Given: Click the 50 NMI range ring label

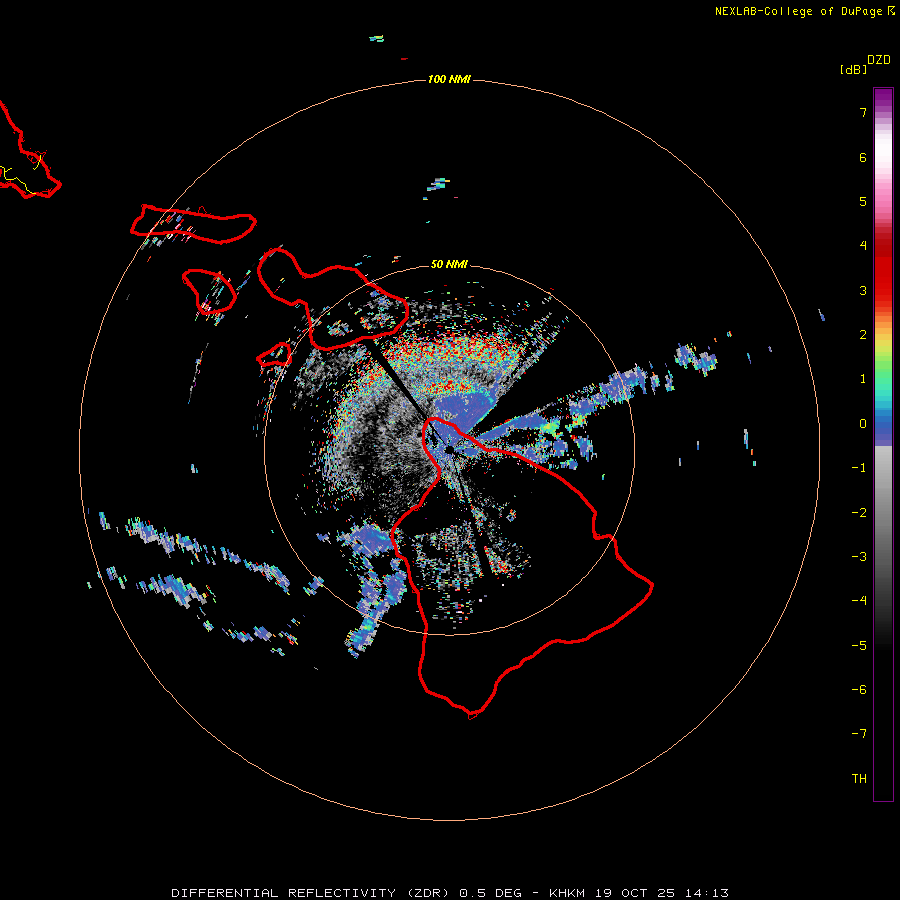Looking at the screenshot, I should 449,264.
